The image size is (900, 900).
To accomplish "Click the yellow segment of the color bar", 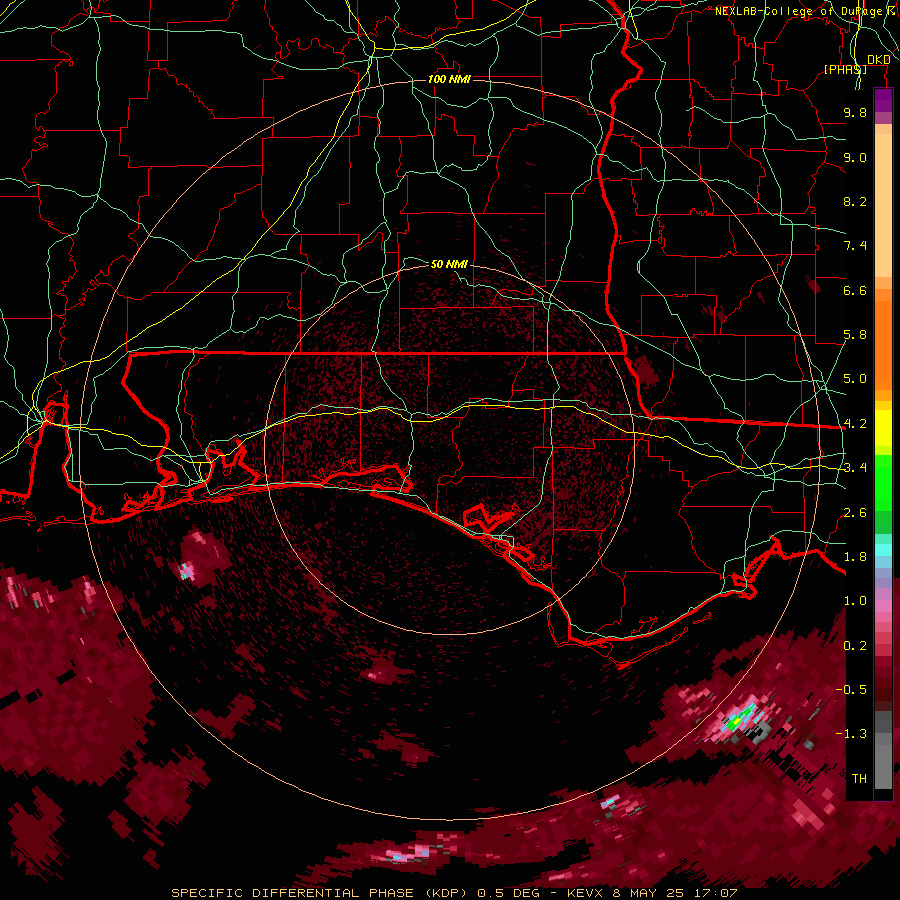I will pyautogui.click(x=883, y=428).
